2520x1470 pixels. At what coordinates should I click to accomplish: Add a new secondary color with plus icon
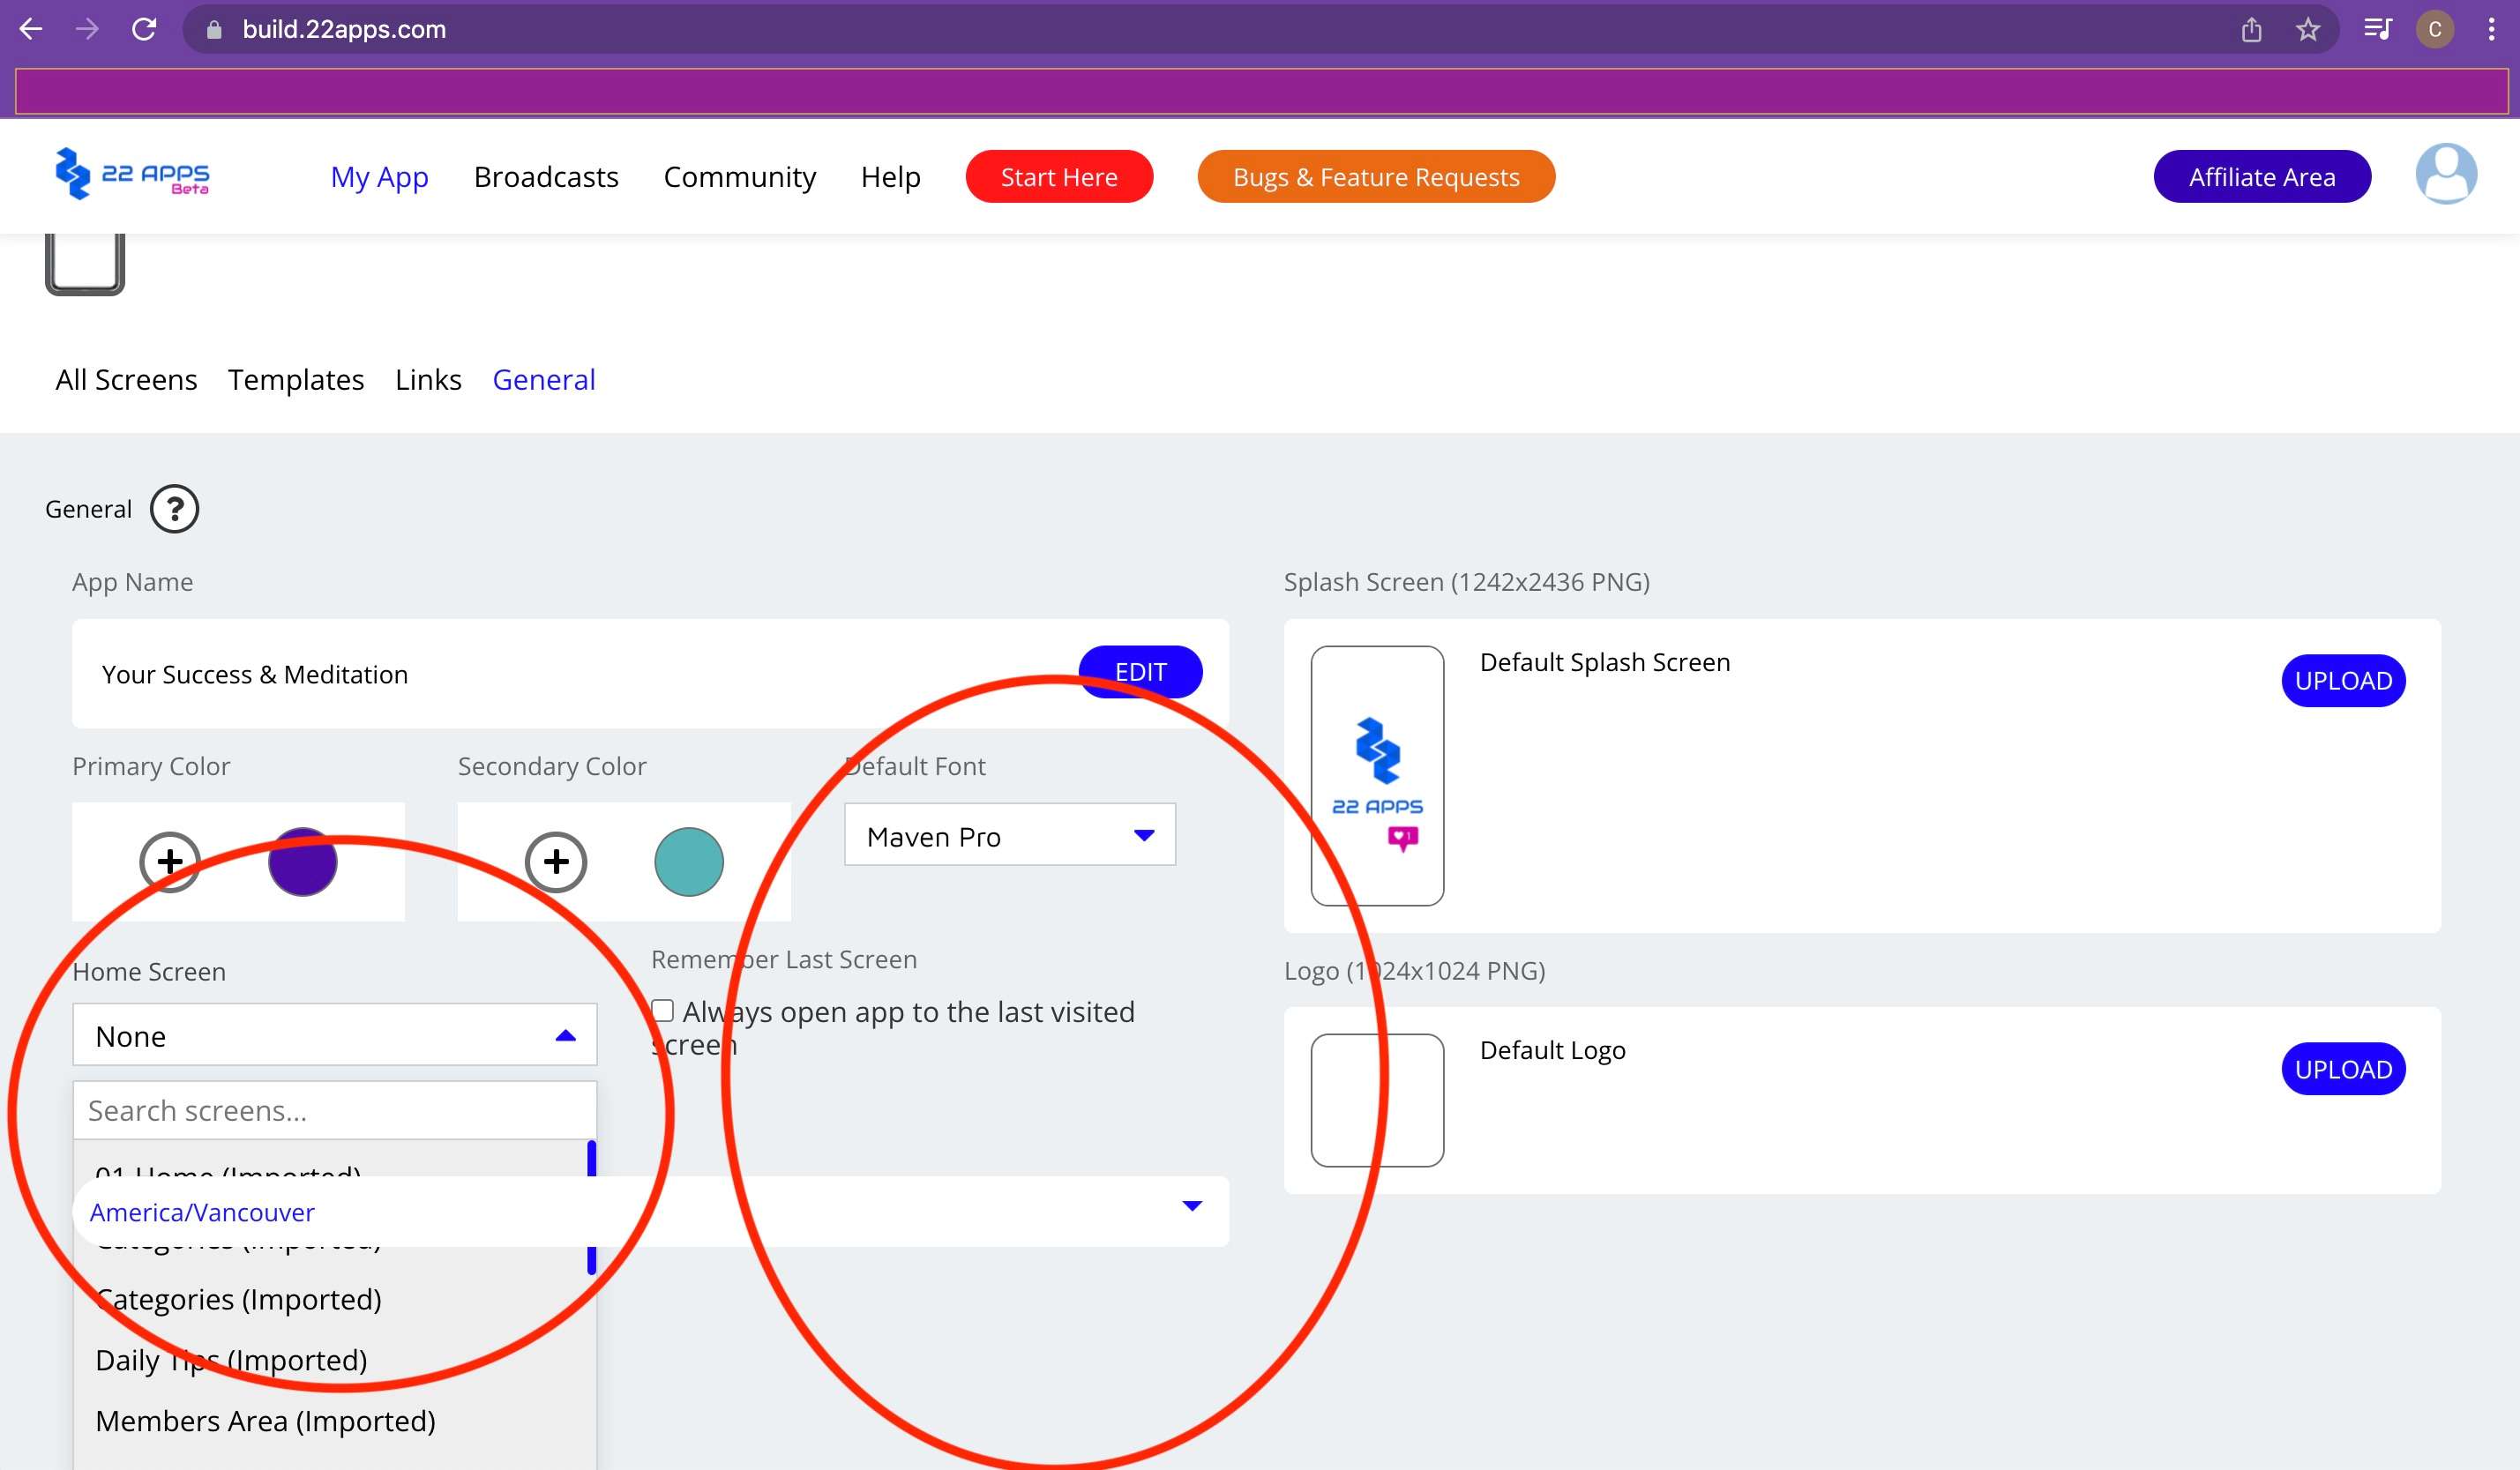[x=556, y=861]
